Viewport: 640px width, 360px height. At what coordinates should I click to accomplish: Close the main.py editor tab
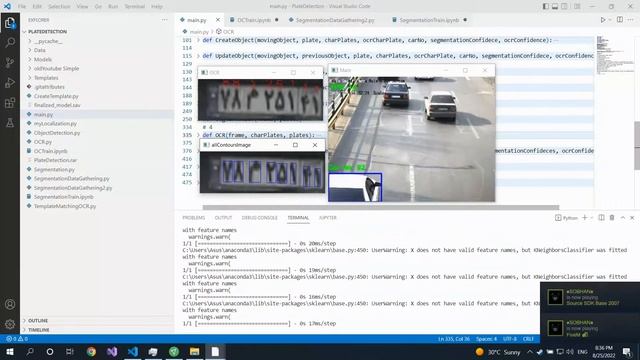coord(218,20)
